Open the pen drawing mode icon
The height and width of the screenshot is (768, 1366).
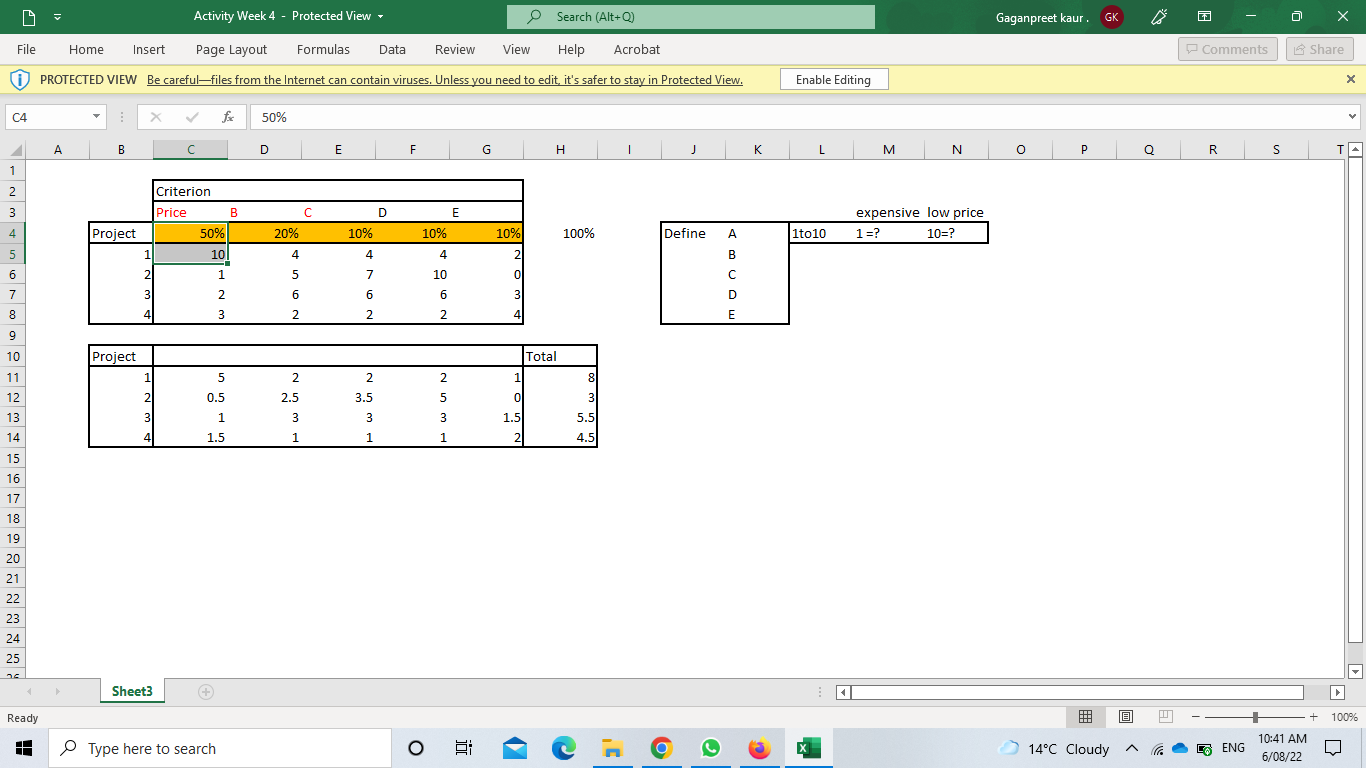coord(1160,16)
